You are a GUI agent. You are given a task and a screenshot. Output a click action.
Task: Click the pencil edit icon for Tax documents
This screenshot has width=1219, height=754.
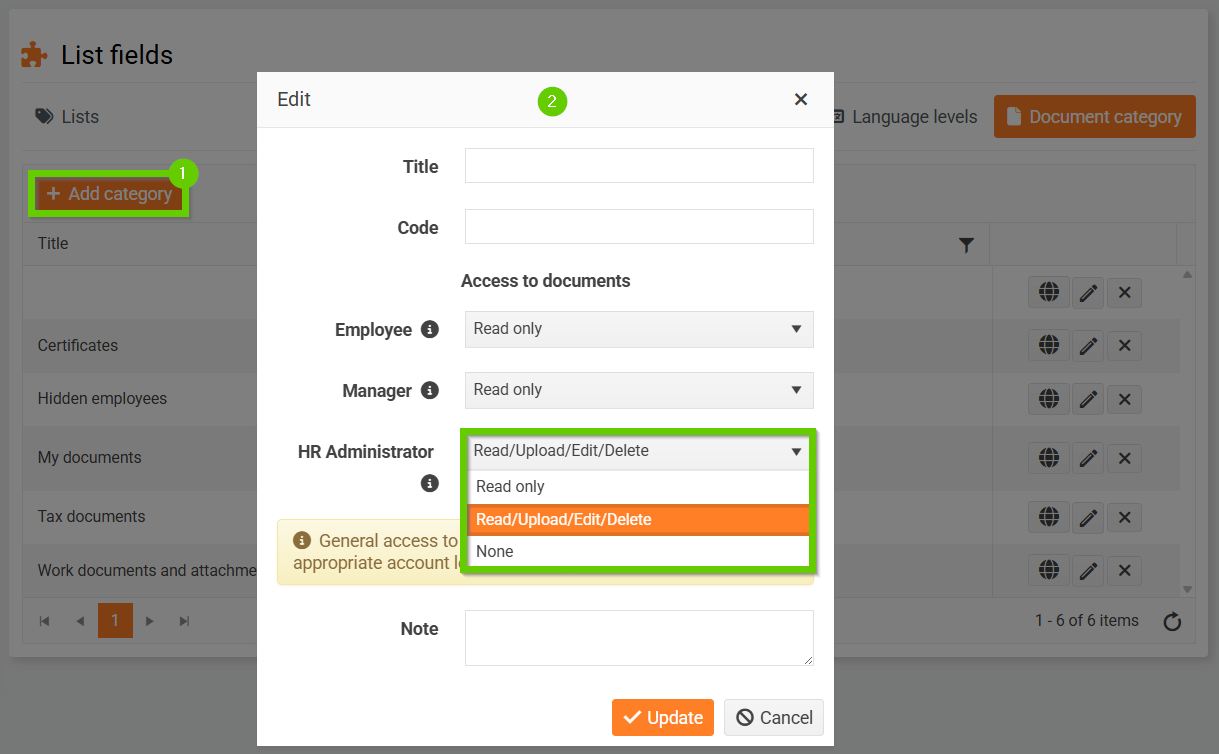pos(1088,517)
